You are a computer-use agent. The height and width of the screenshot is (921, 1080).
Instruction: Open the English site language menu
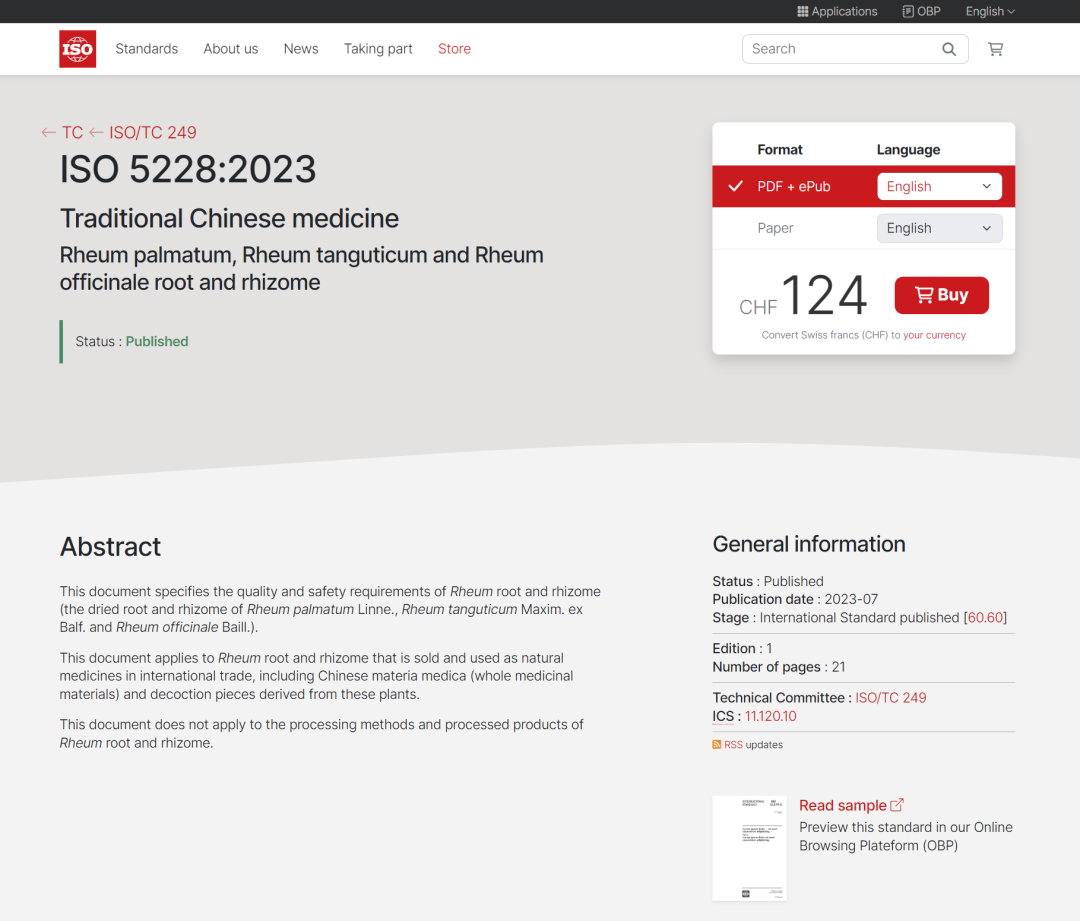pos(989,12)
